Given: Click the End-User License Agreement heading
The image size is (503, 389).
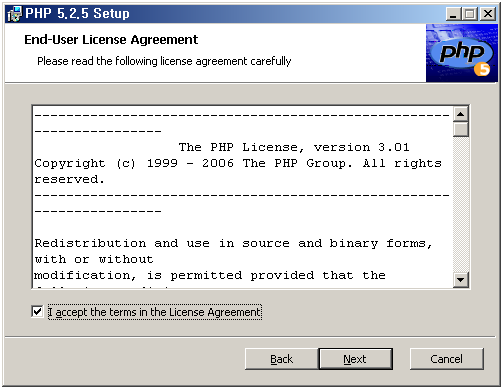Looking at the screenshot, I should click(111, 40).
